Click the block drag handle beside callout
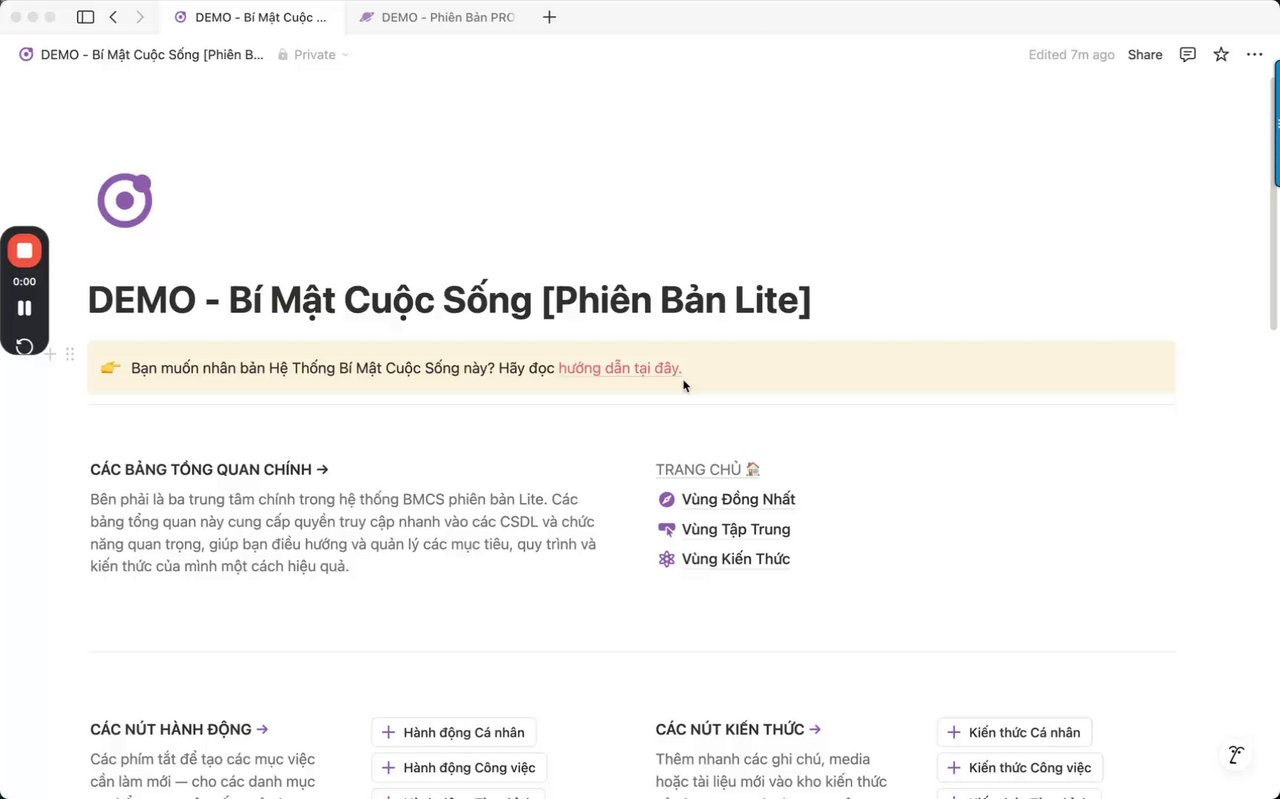 70,354
